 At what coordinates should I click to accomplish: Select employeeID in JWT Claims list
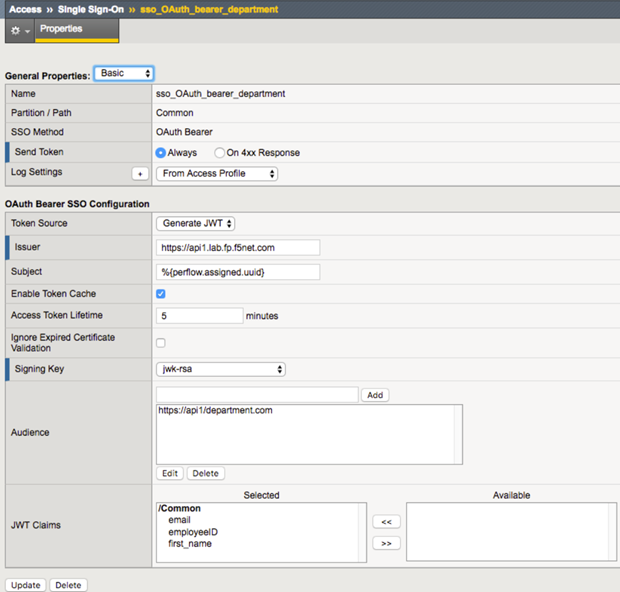[x=192, y=532]
